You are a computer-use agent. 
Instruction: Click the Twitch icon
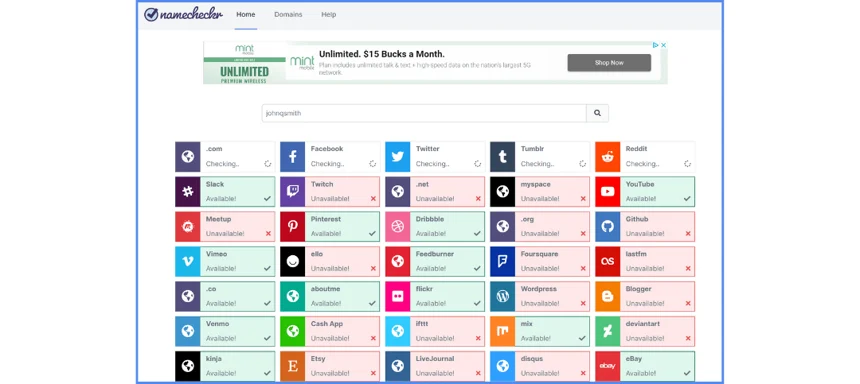[x=292, y=191]
